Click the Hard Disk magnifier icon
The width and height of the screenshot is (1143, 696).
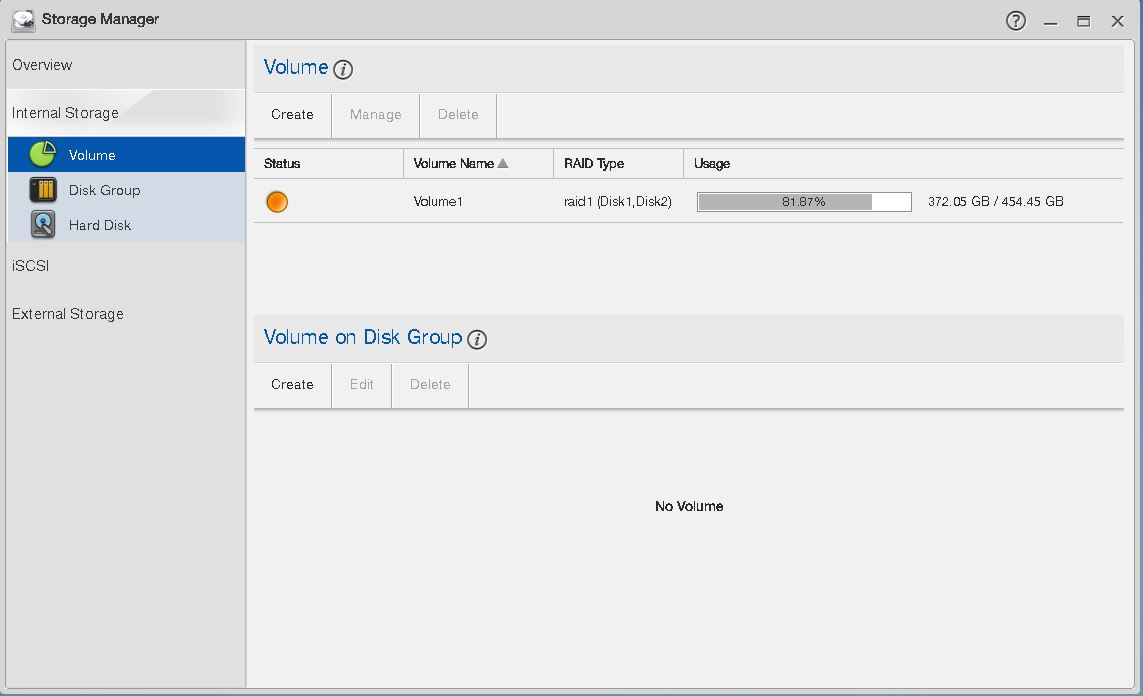43,224
